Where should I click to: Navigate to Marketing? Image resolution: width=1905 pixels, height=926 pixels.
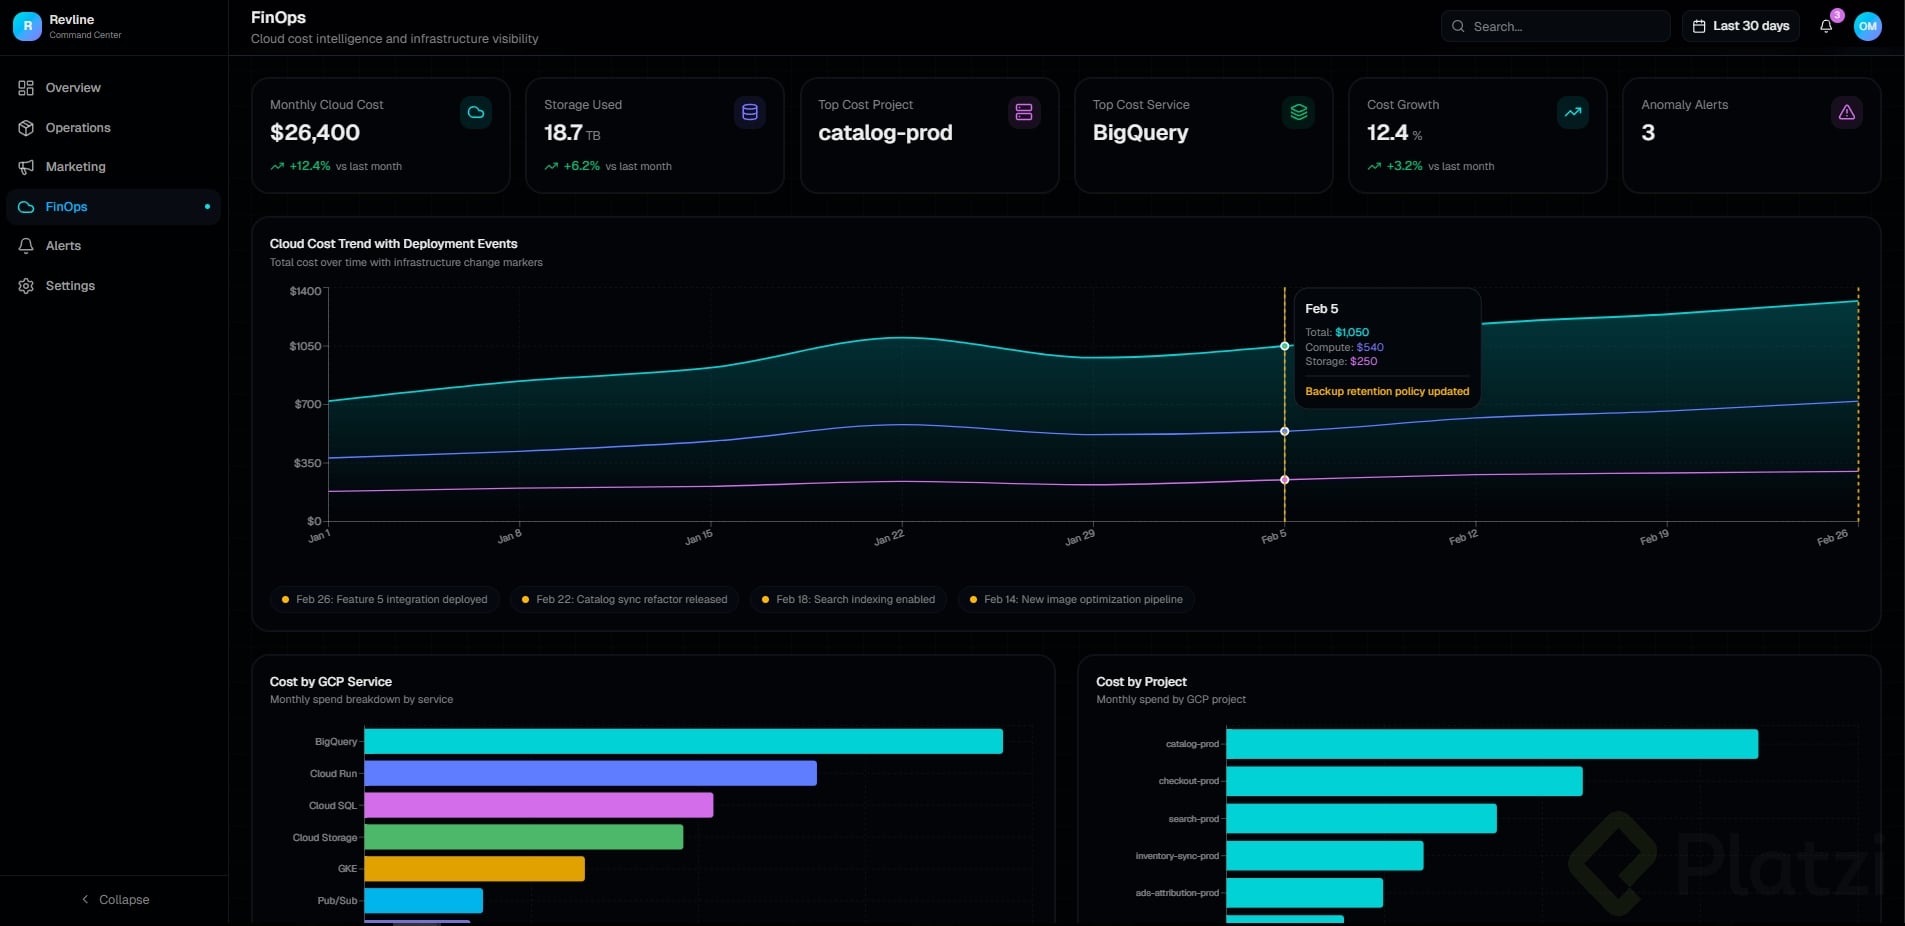click(x=113, y=167)
